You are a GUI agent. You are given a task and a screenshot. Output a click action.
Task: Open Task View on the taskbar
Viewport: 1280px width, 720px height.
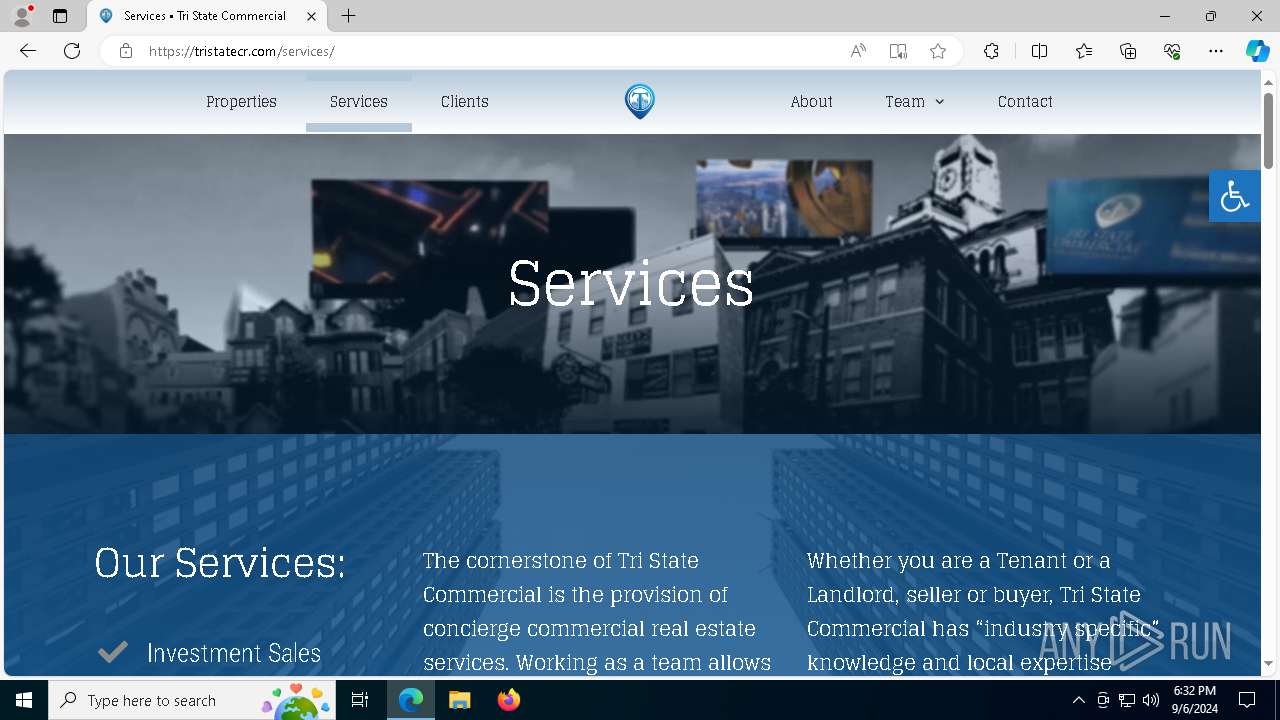point(360,700)
